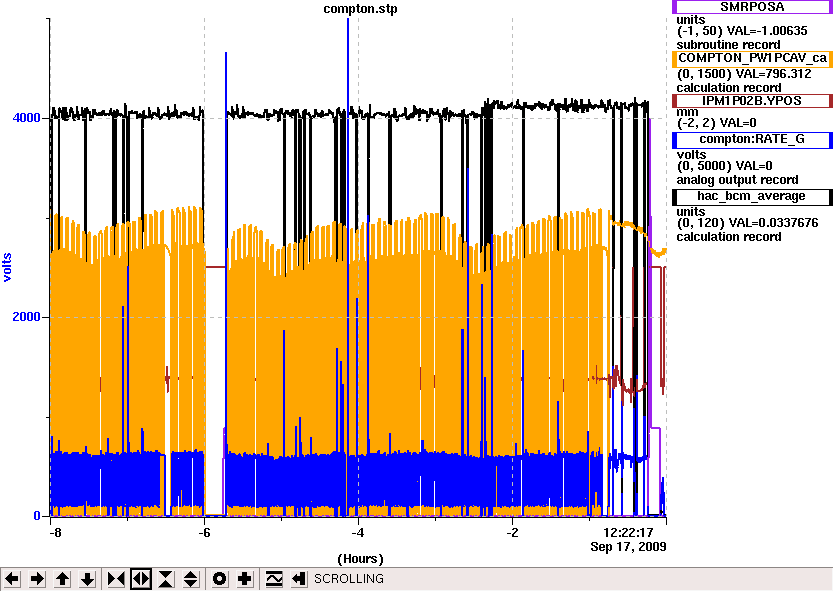Click the waveform refresh icon
The width and height of the screenshot is (833, 591).
click(x=274, y=579)
